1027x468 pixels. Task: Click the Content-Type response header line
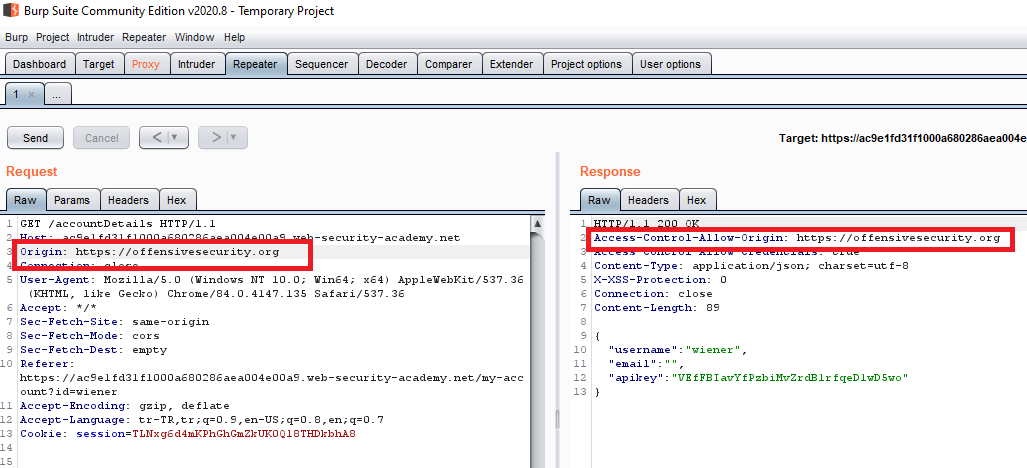coord(750,266)
